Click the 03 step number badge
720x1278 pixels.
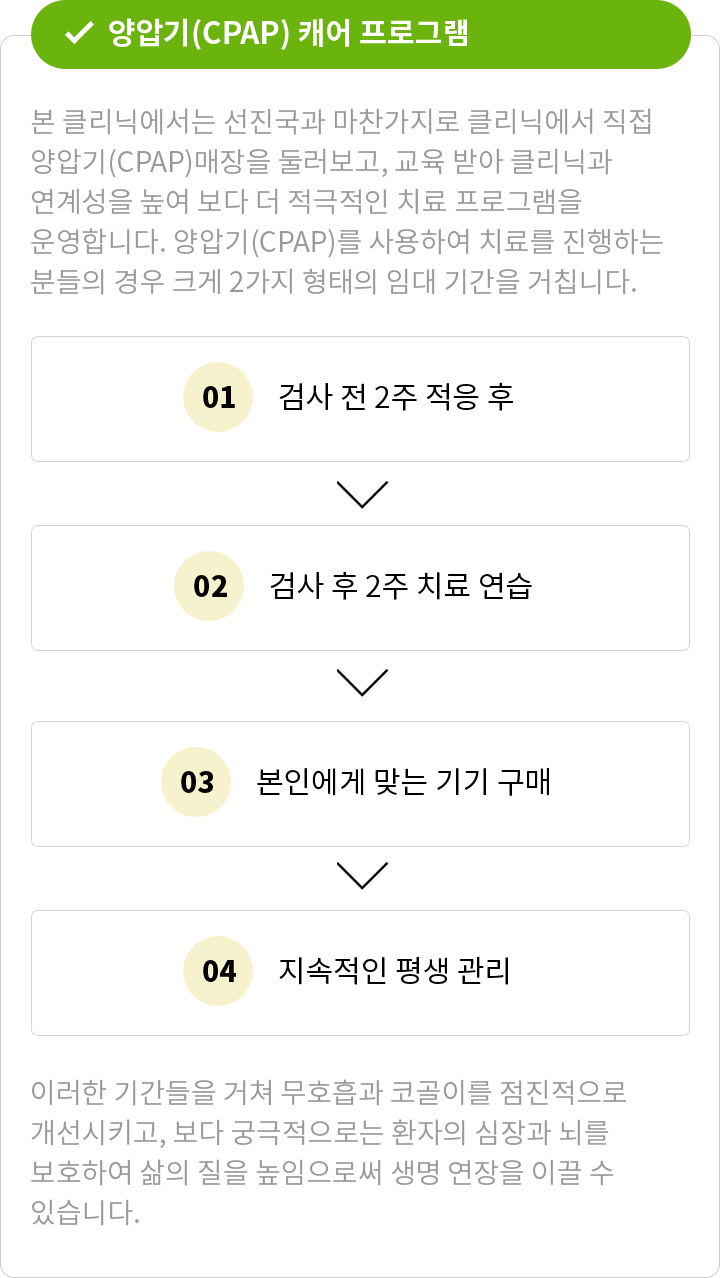tap(197, 782)
